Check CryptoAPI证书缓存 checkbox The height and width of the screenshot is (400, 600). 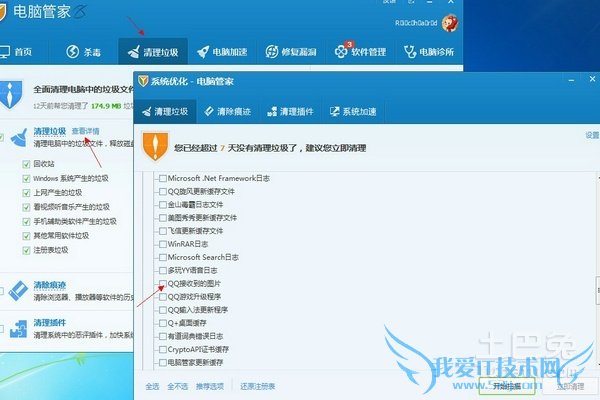tap(163, 349)
